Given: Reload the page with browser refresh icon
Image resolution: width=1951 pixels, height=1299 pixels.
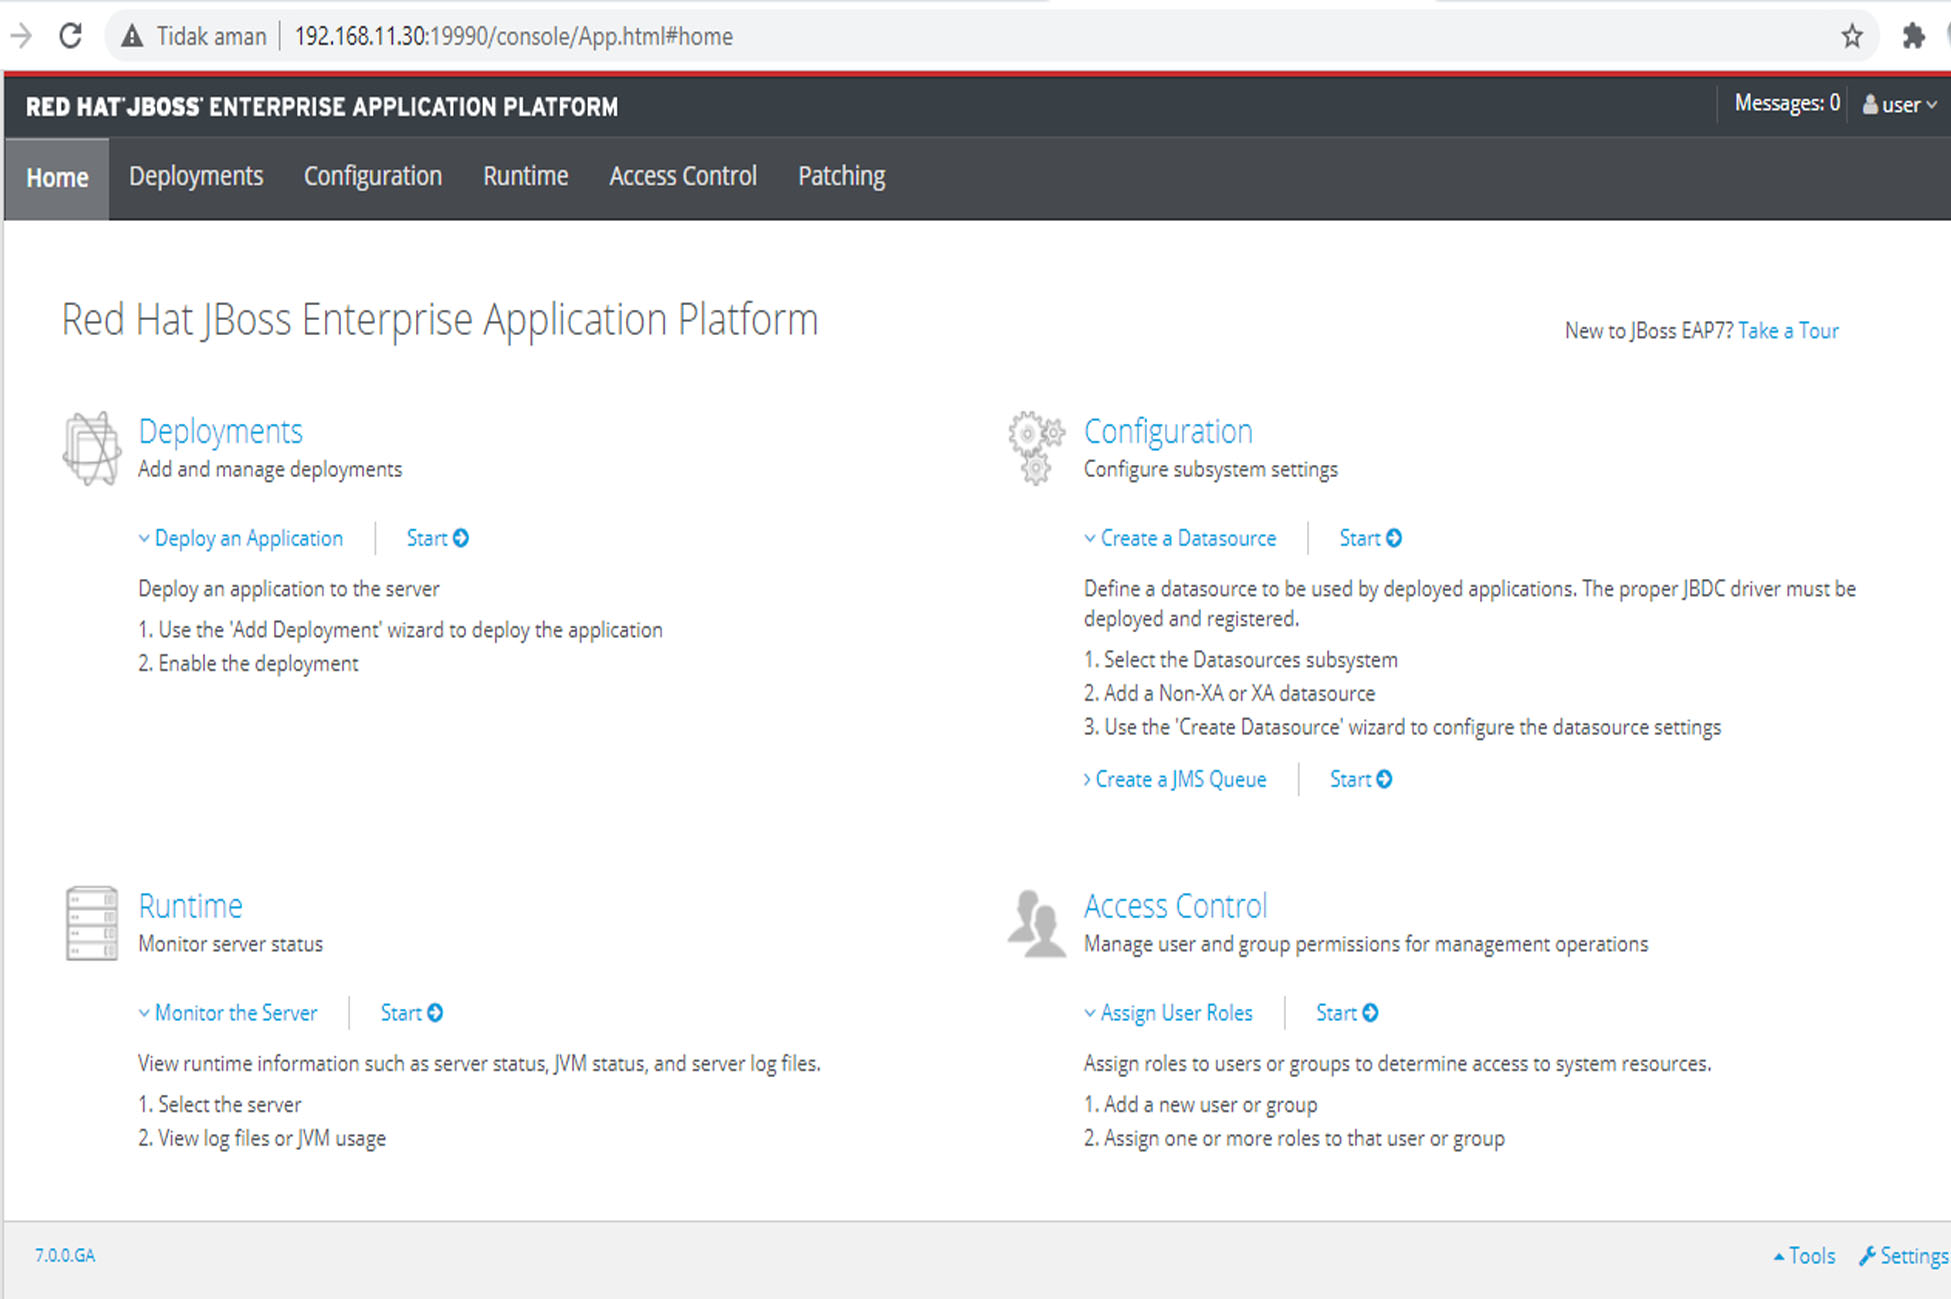Looking at the screenshot, I should [71, 36].
